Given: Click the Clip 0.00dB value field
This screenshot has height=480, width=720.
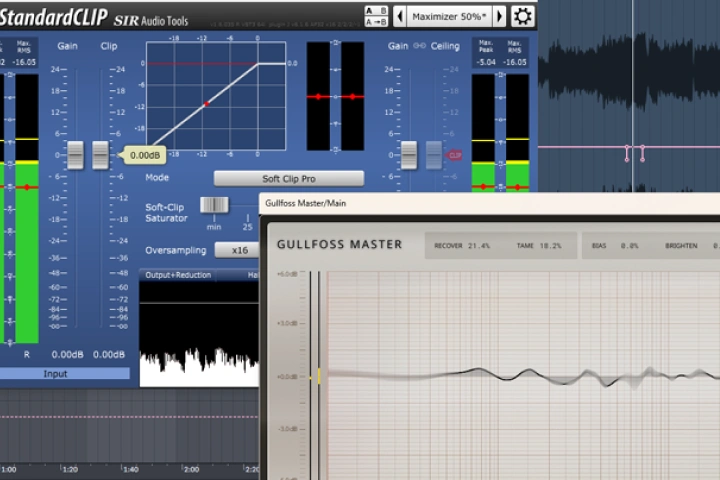Looking at the screenshot, I should (109, 354).
